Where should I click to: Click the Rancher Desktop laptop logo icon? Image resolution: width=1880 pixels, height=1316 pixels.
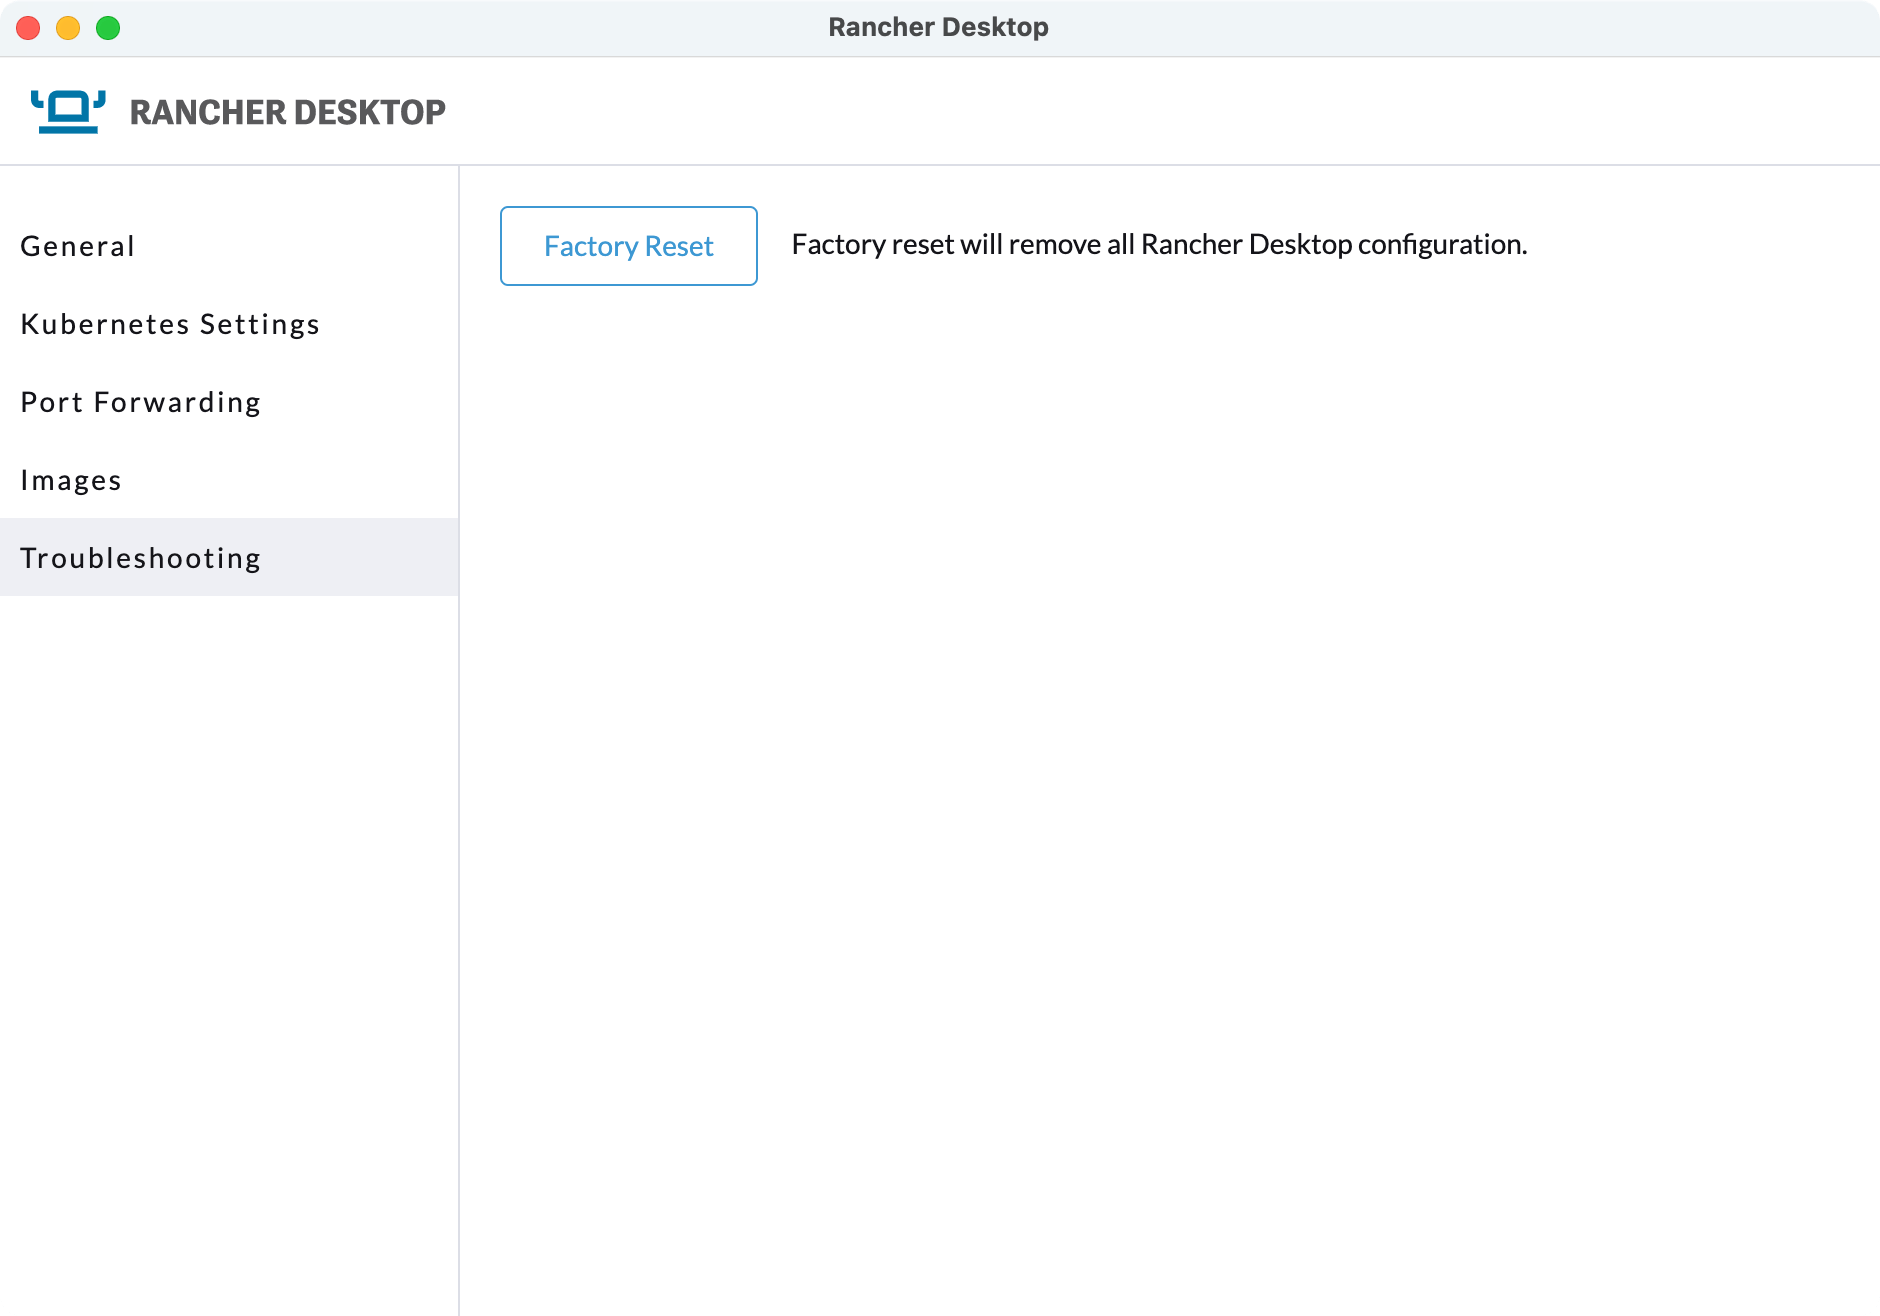point(68,111)
